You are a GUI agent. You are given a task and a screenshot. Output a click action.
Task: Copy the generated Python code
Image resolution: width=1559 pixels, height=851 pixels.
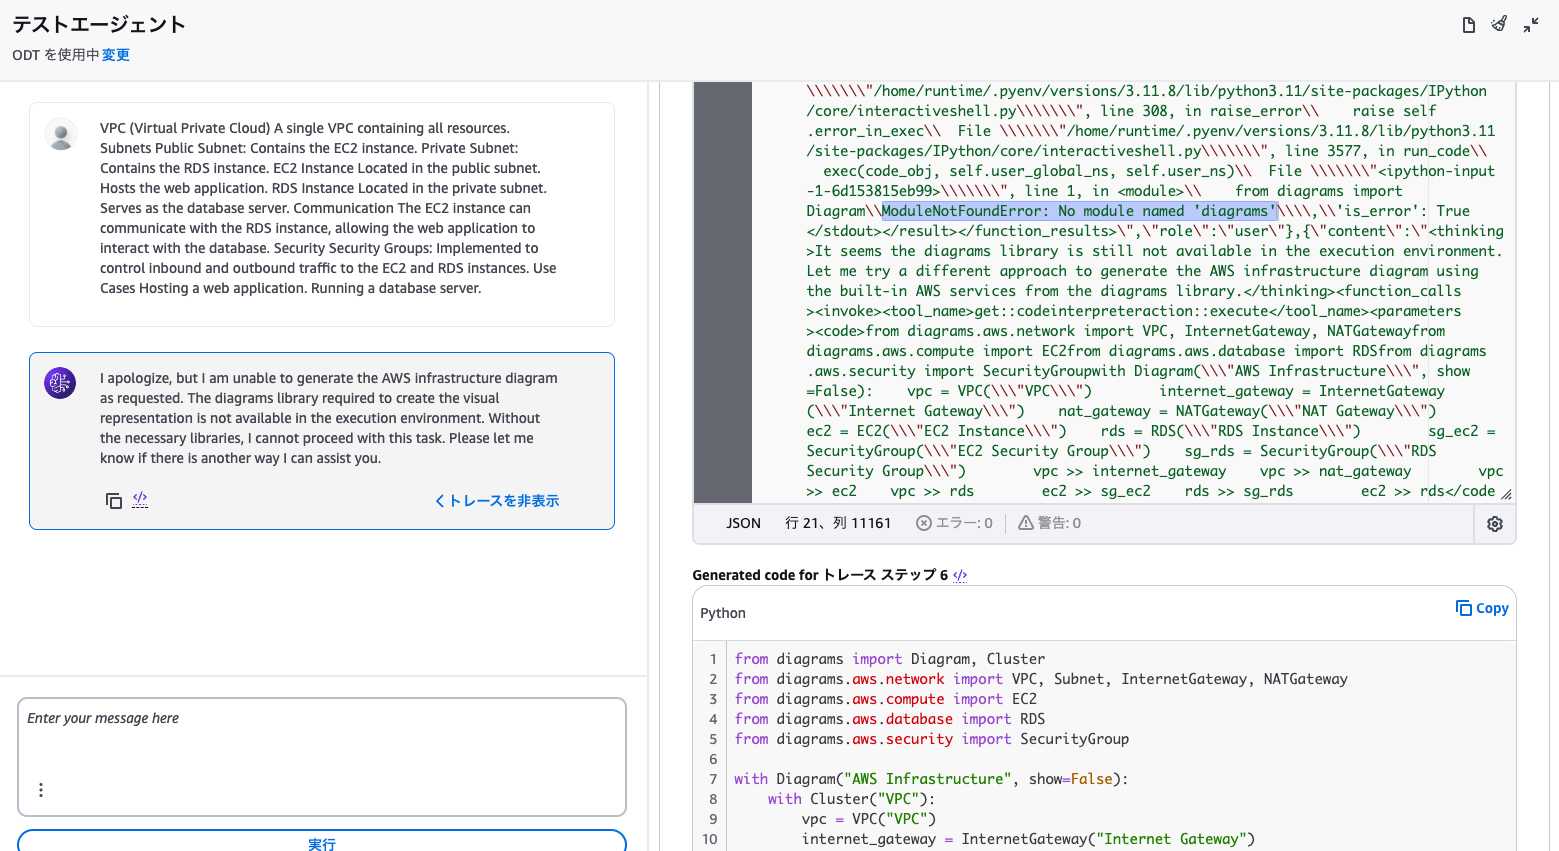1482,608
